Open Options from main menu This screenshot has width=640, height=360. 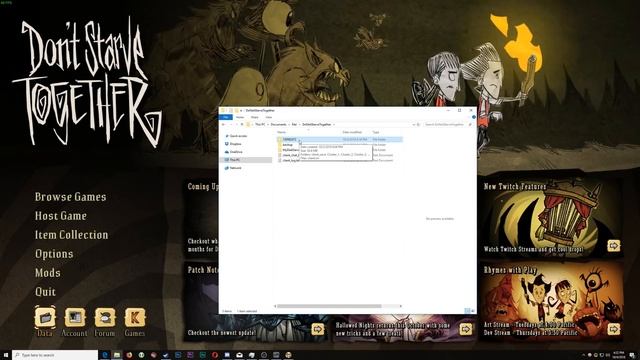[54, 254]
